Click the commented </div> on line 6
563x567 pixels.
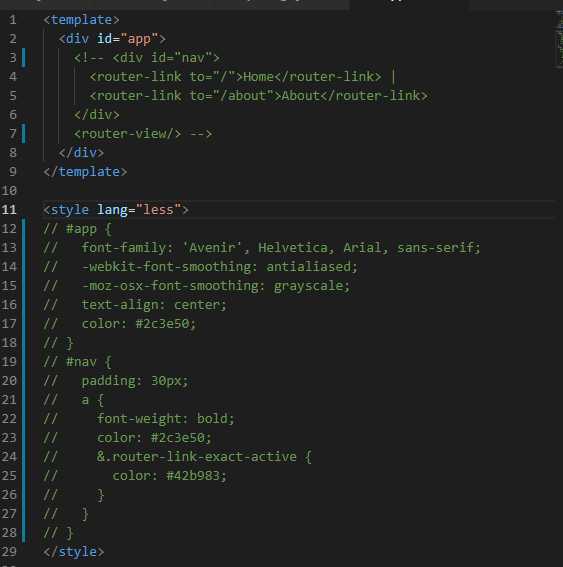(x=97, y=115)
